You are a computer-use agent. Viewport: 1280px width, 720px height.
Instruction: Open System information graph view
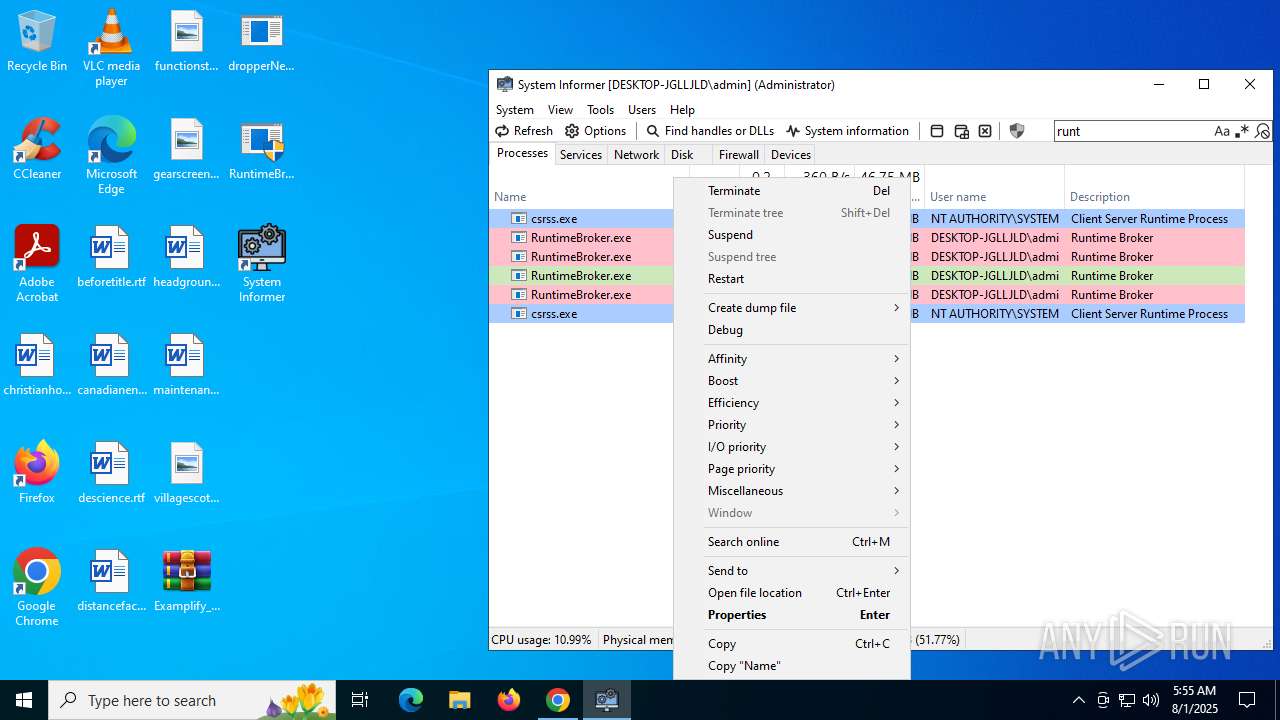pos(847,131)
